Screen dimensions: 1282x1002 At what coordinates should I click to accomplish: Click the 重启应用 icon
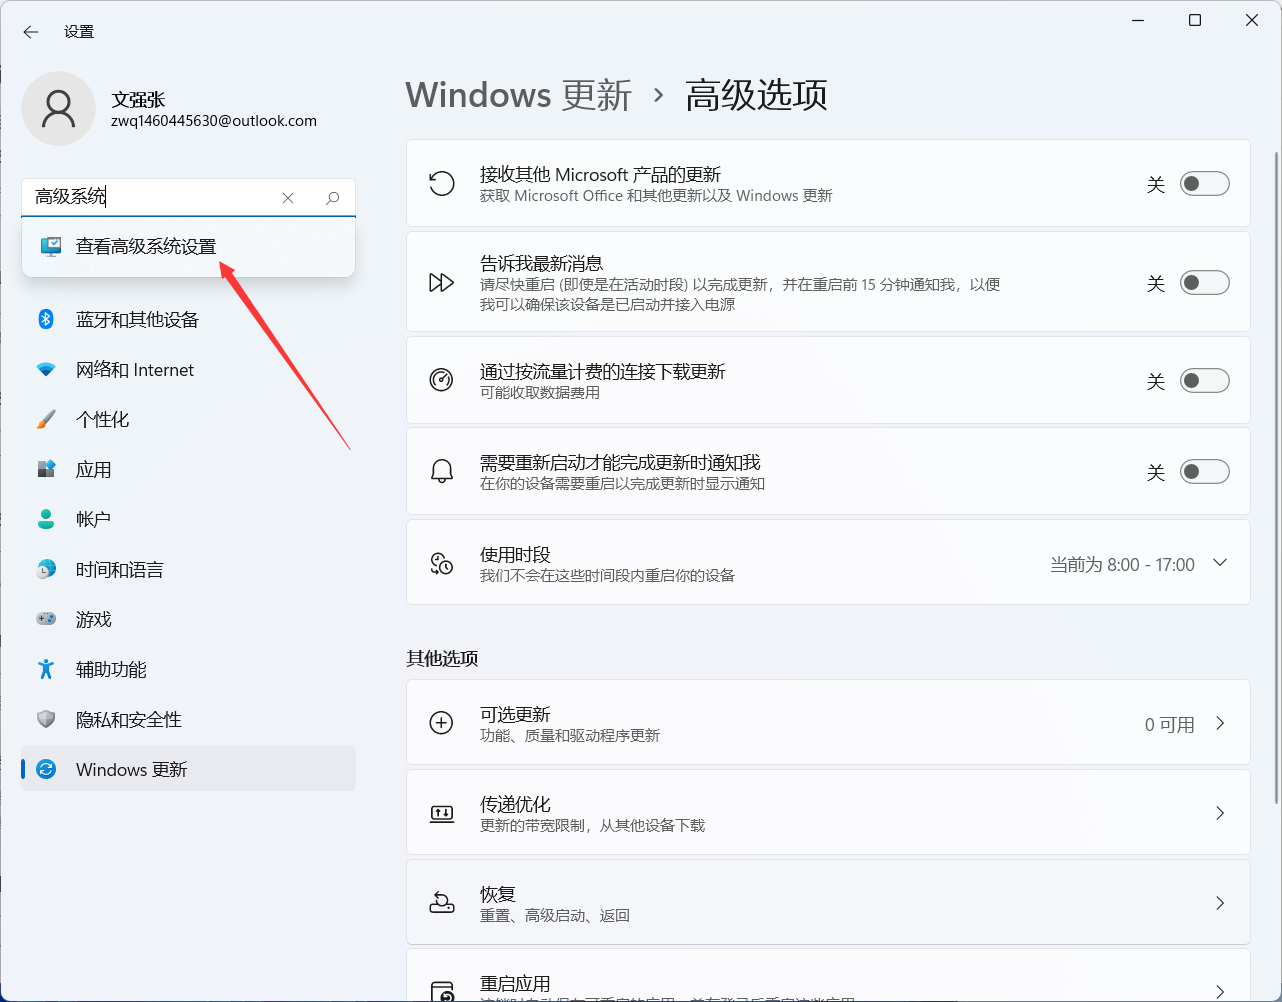(x=441, y=990)
